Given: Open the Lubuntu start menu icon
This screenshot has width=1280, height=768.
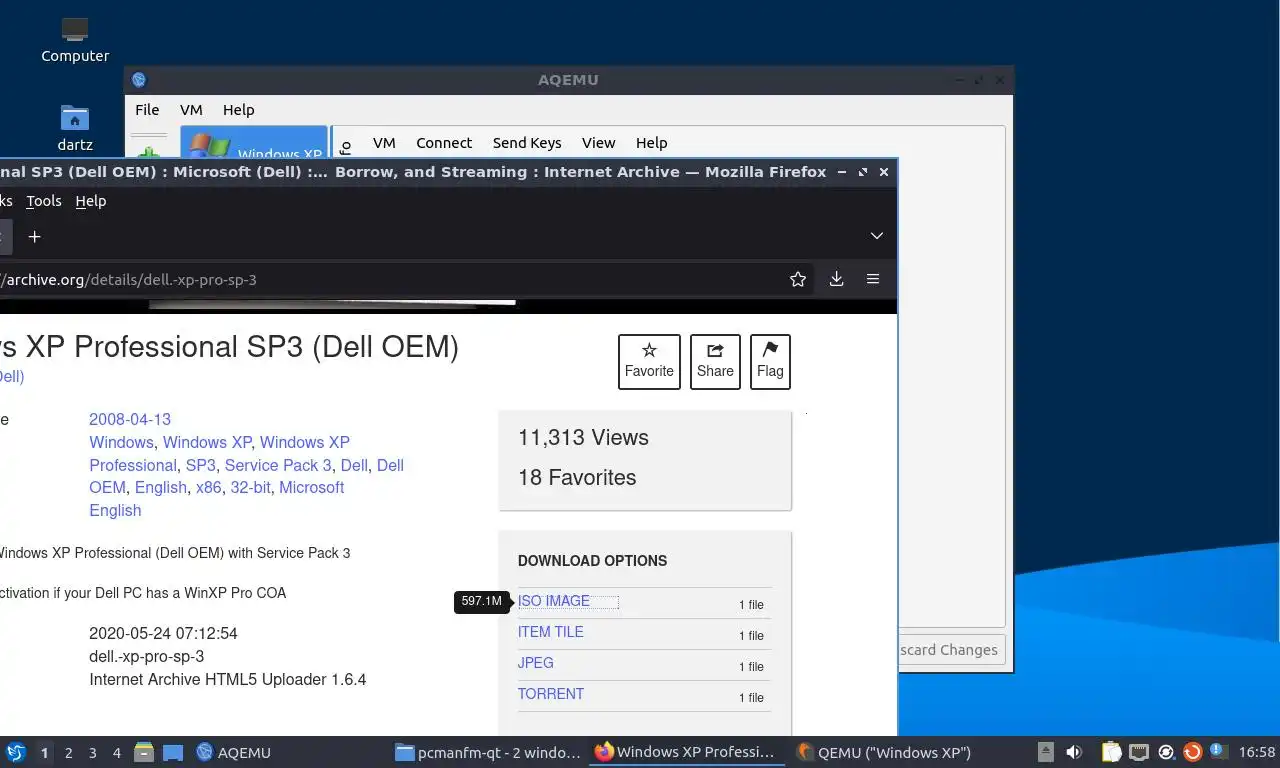Looking at the screenshot, I should point(16,752).
